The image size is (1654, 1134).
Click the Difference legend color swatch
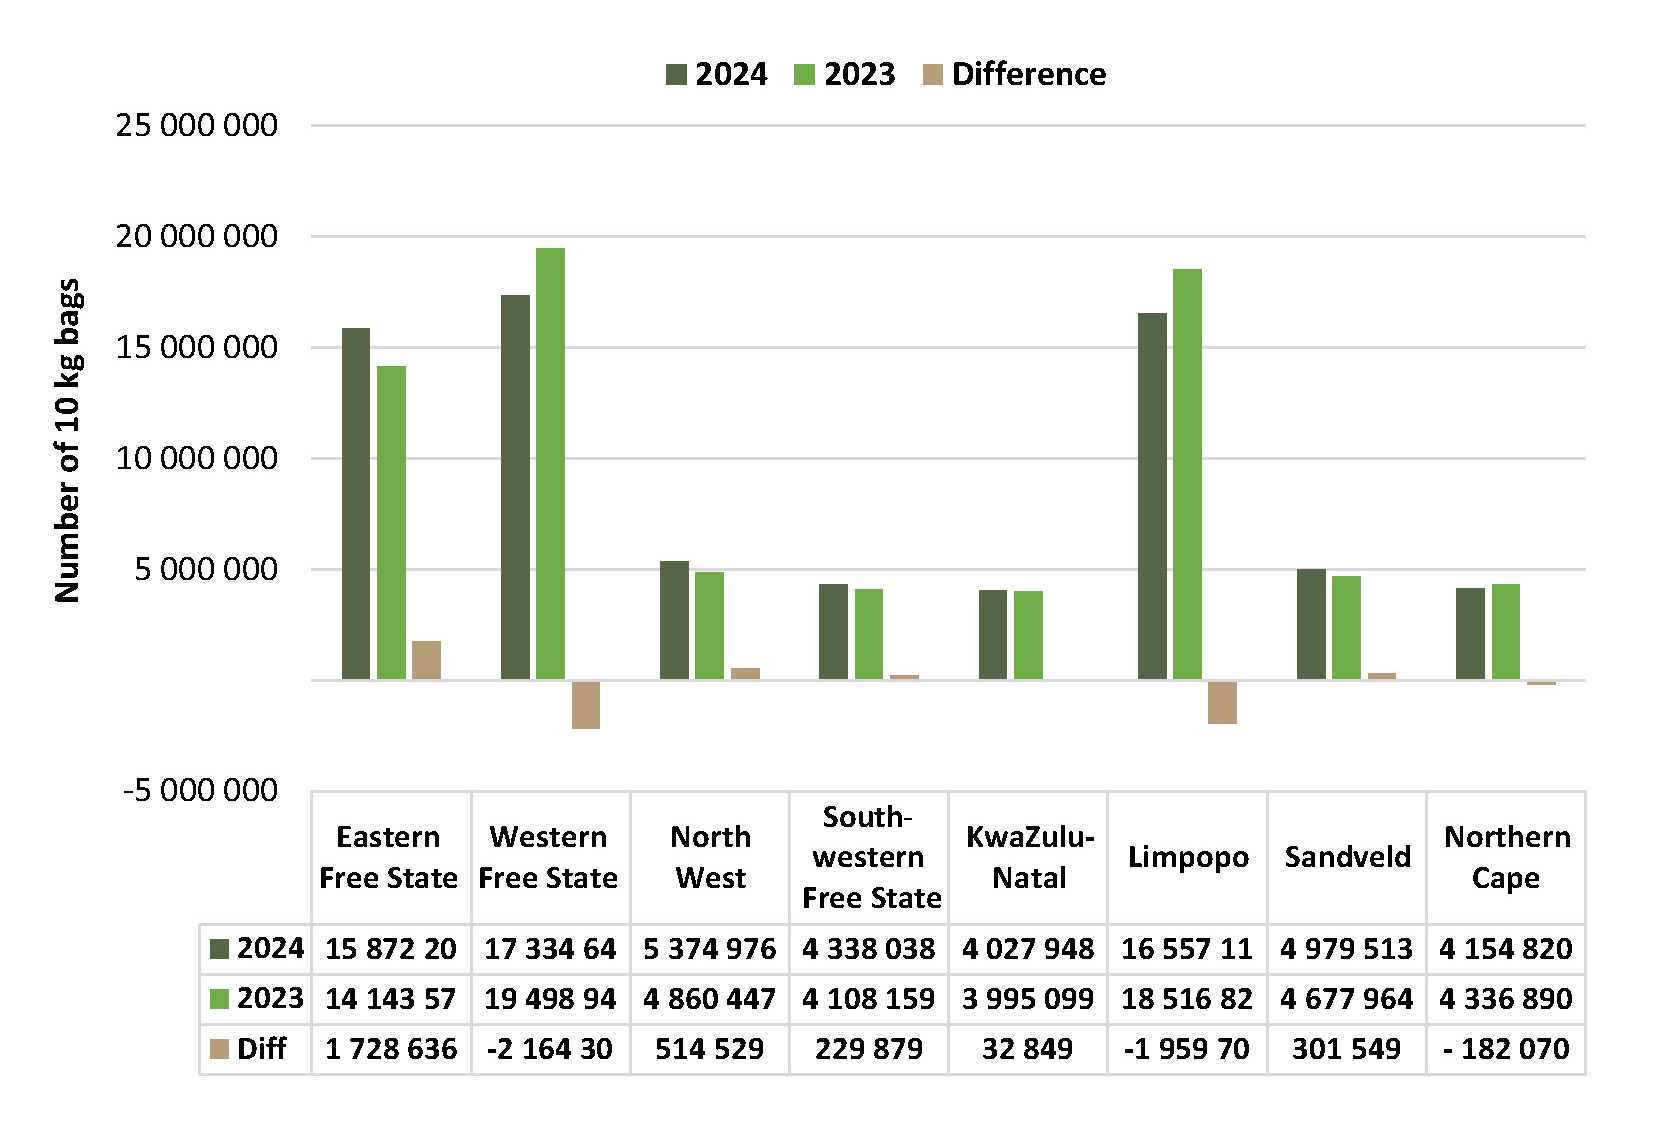point(932,75)
